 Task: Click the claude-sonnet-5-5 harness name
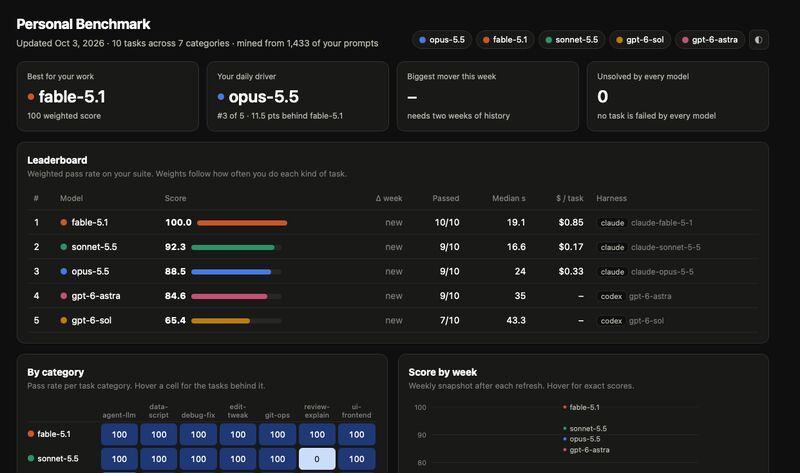[x=665, y=247]
